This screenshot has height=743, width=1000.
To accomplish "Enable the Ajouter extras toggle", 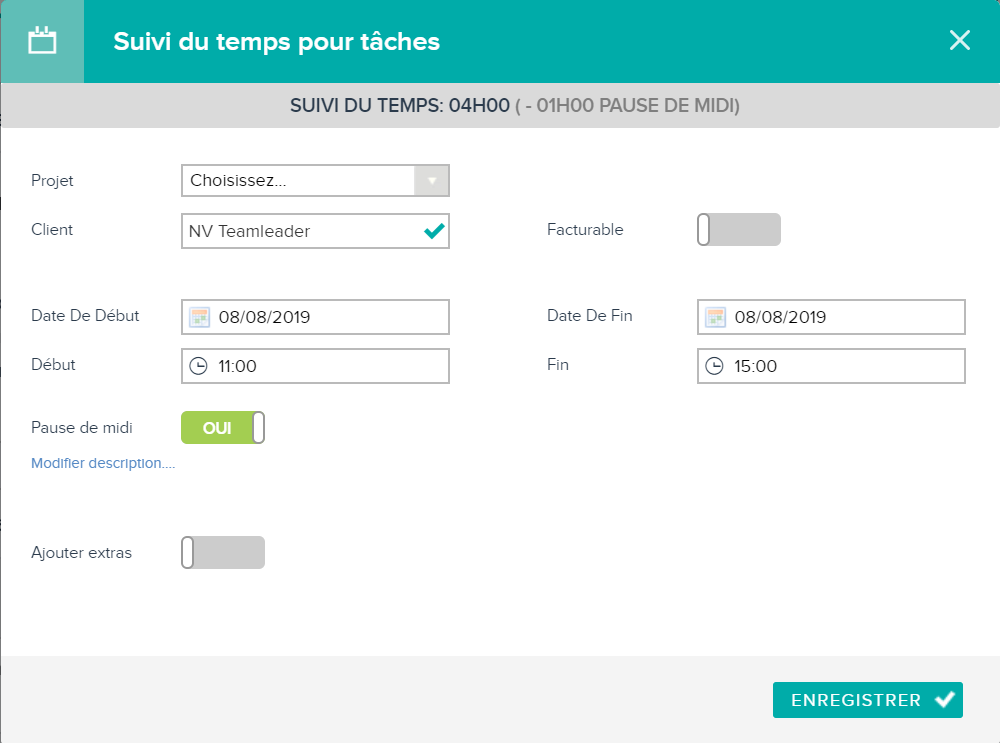I will 223,552.
